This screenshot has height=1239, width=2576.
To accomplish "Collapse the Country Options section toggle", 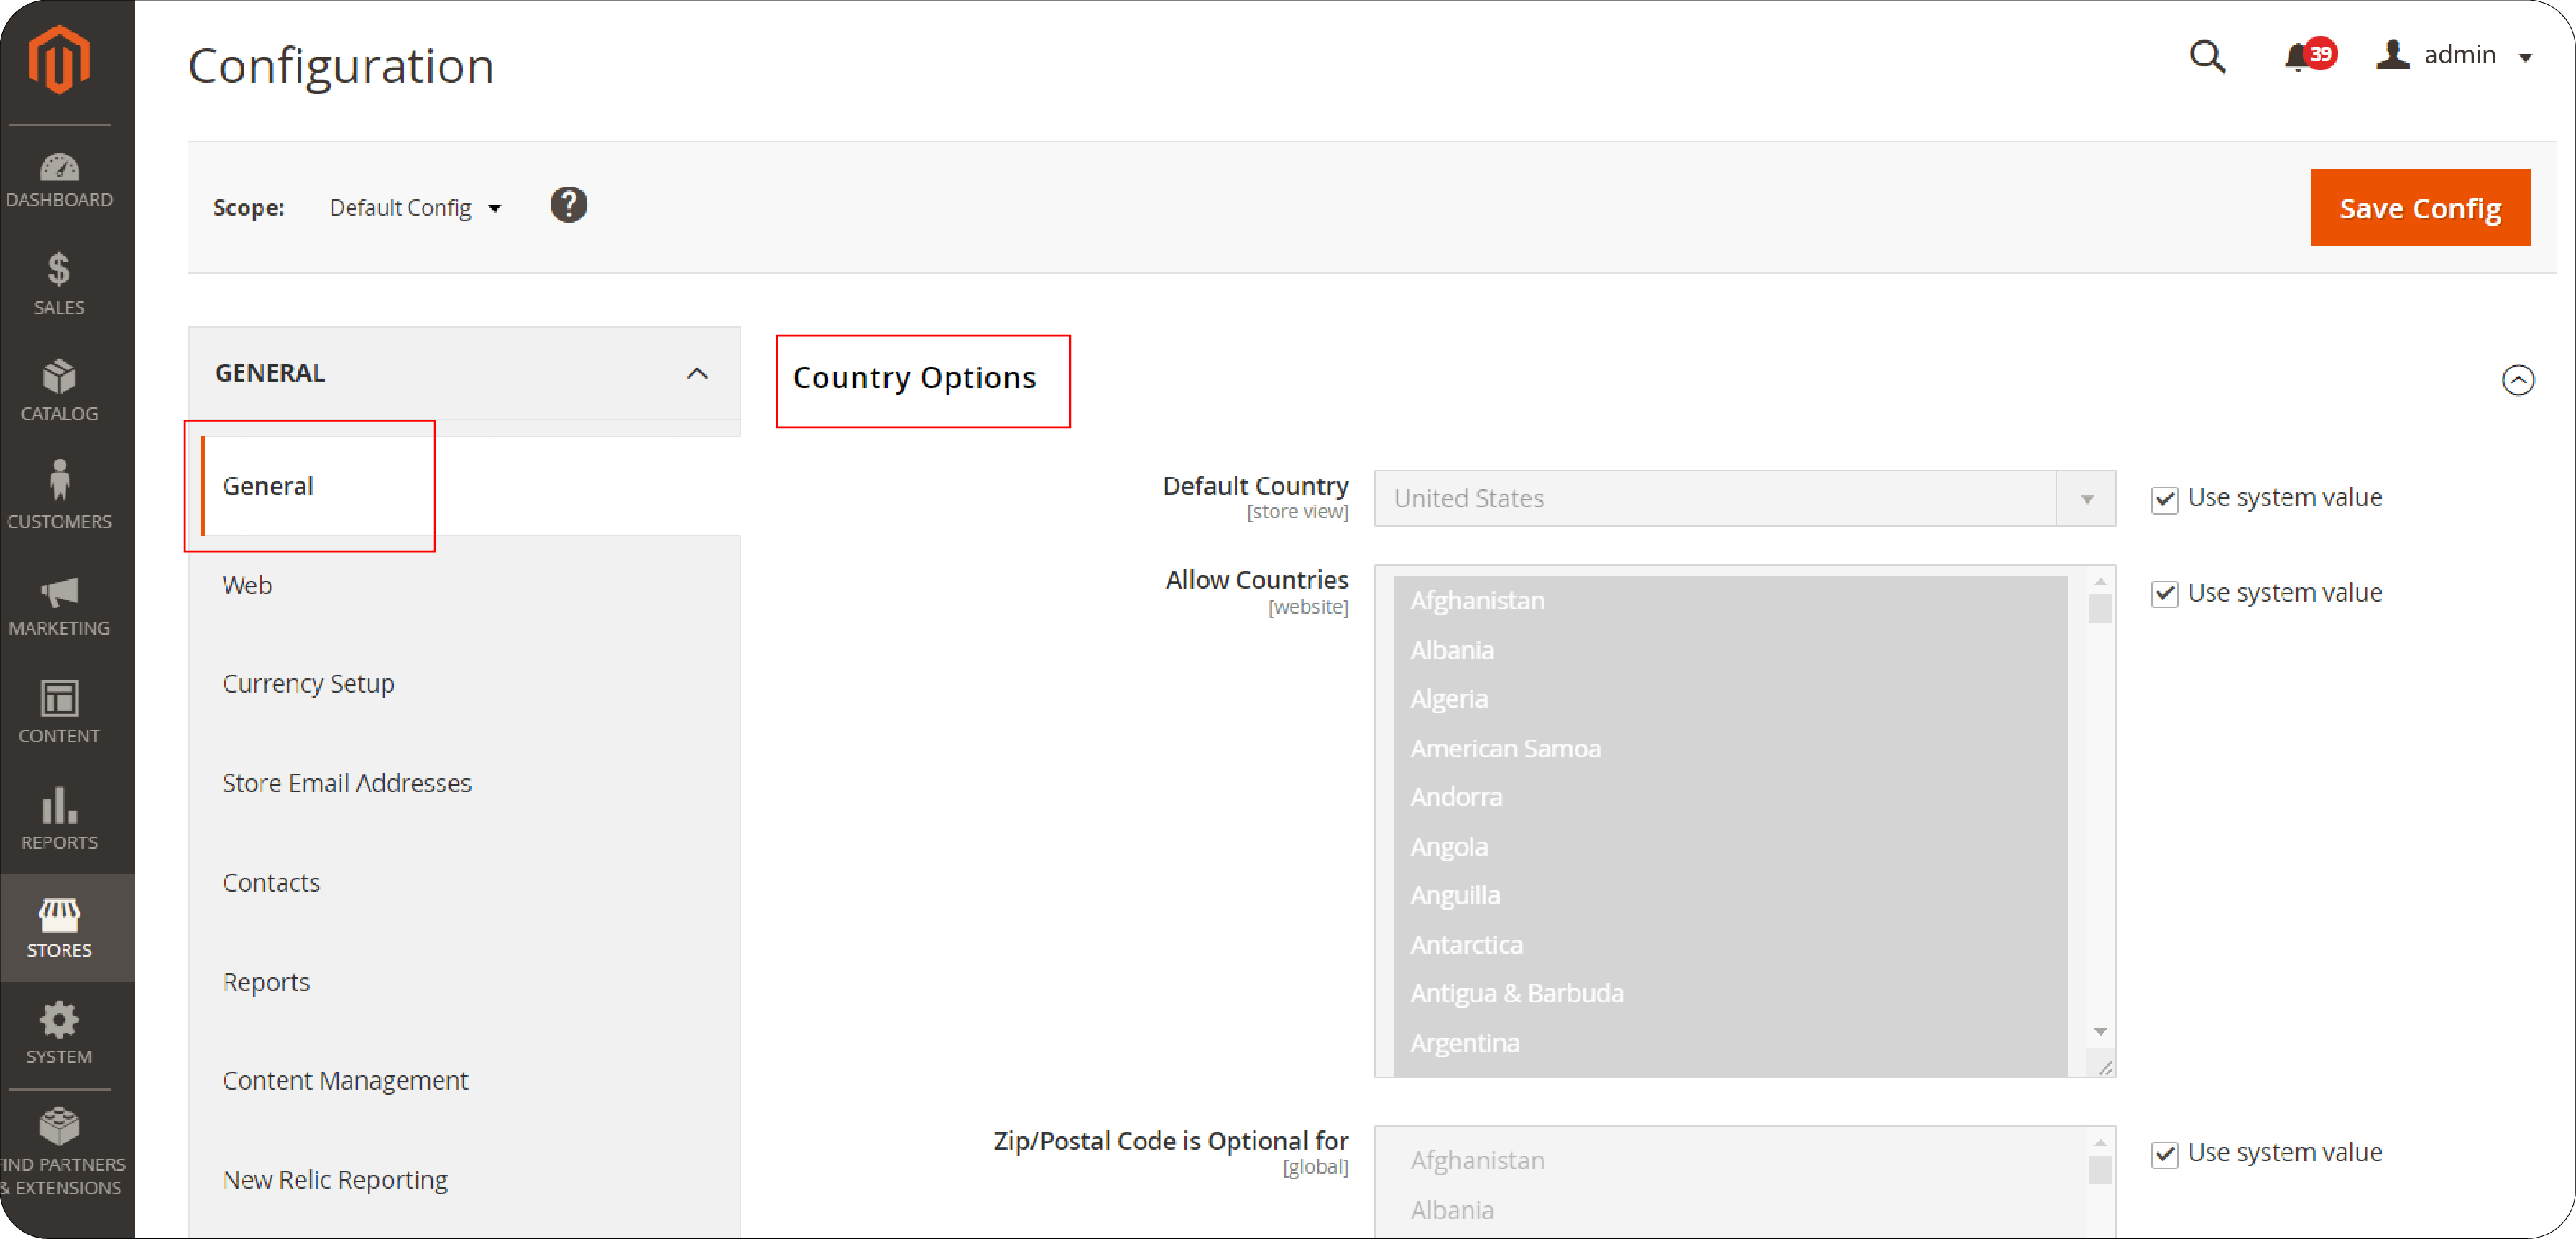I will (x=2517, y=380).
